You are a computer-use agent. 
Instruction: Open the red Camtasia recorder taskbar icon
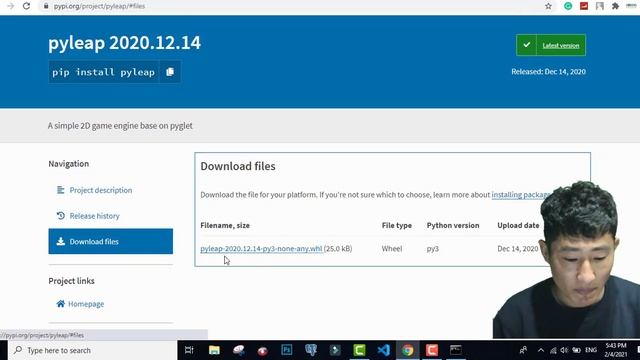[x=431, y=350]
